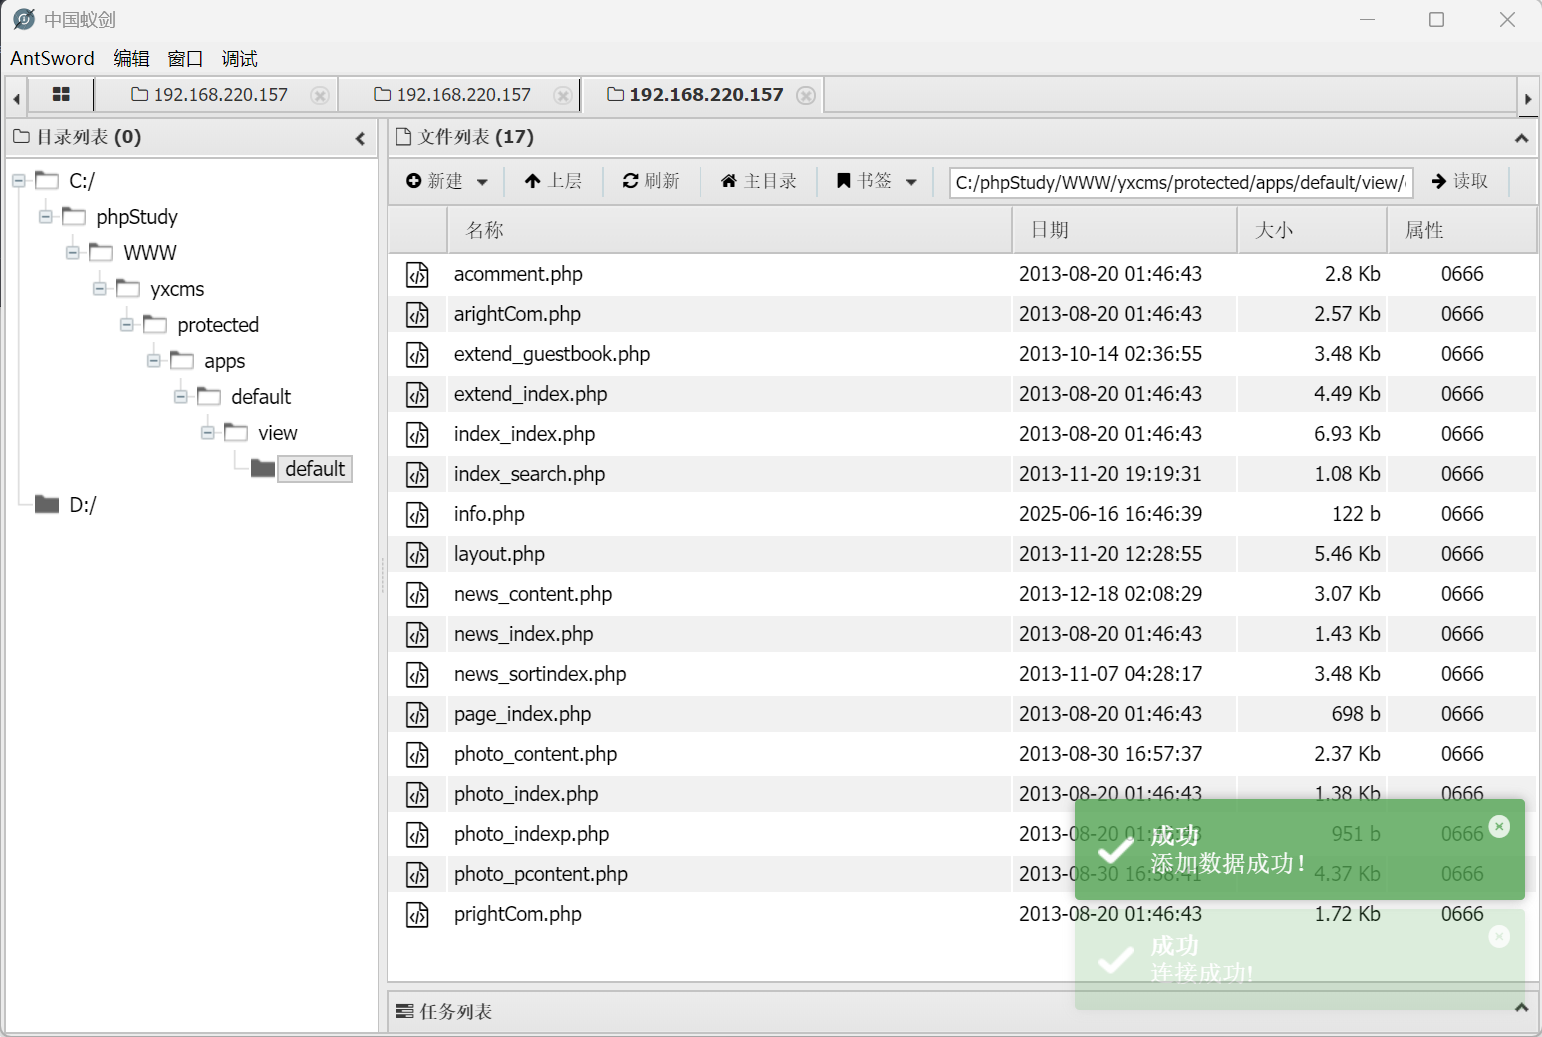This screenshot has height=1037, width=1542.
Task: Open the 编辑 menu
Action: (131, 58)
